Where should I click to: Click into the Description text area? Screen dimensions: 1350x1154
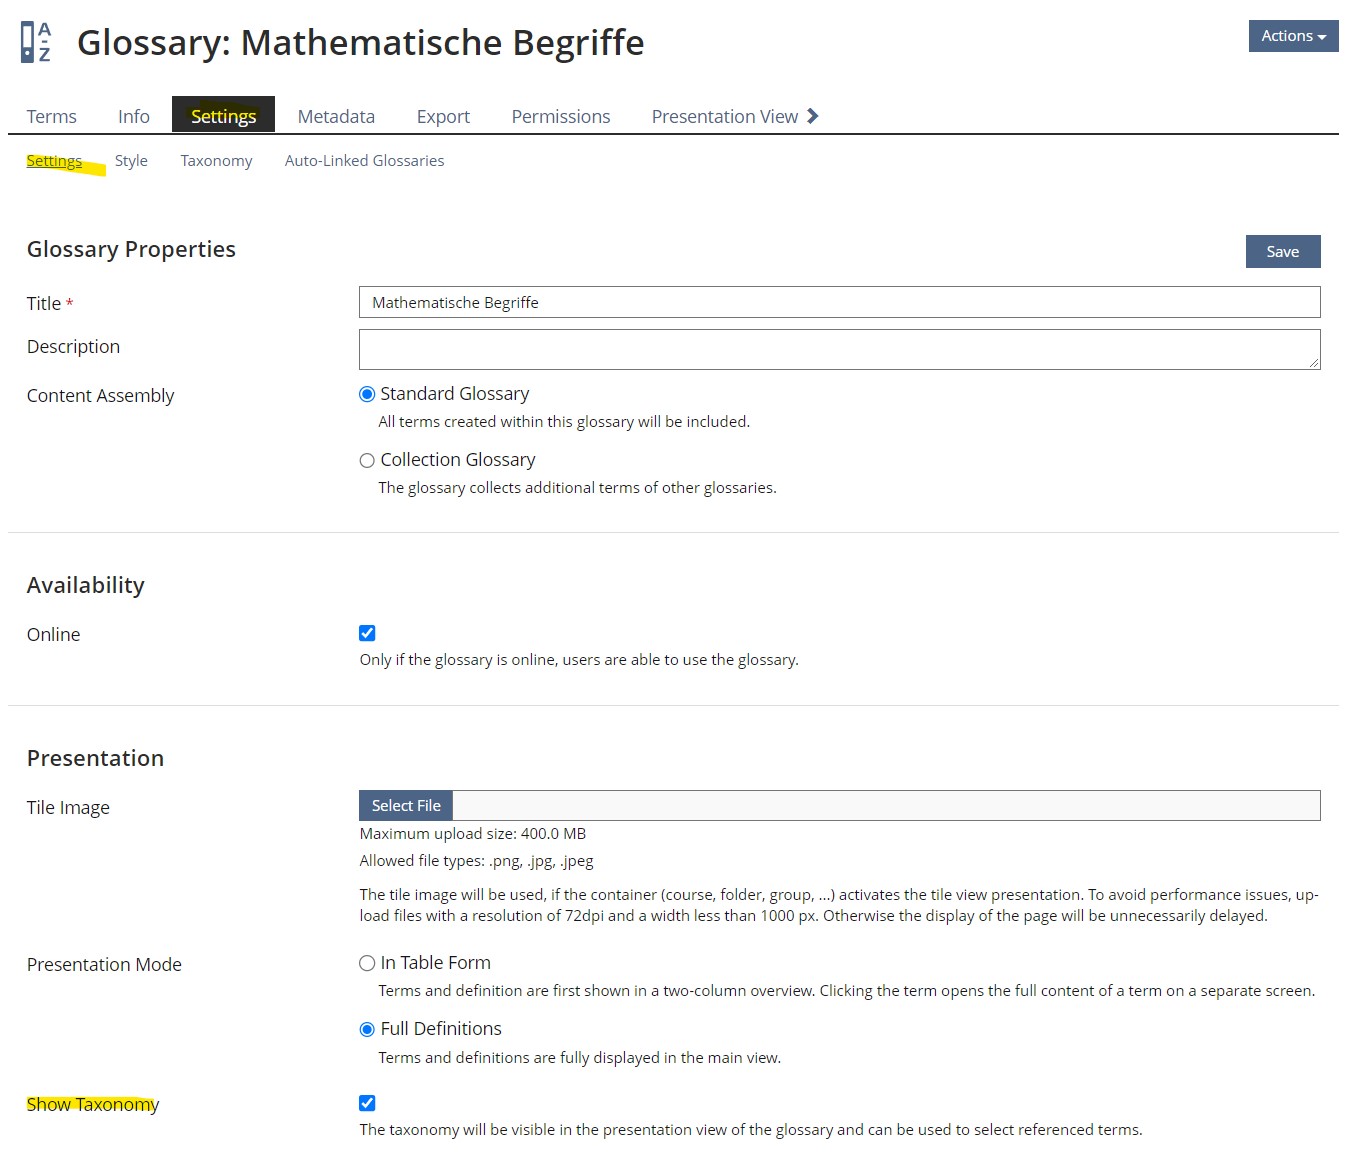pyautogui.click(x=838, y=349)
